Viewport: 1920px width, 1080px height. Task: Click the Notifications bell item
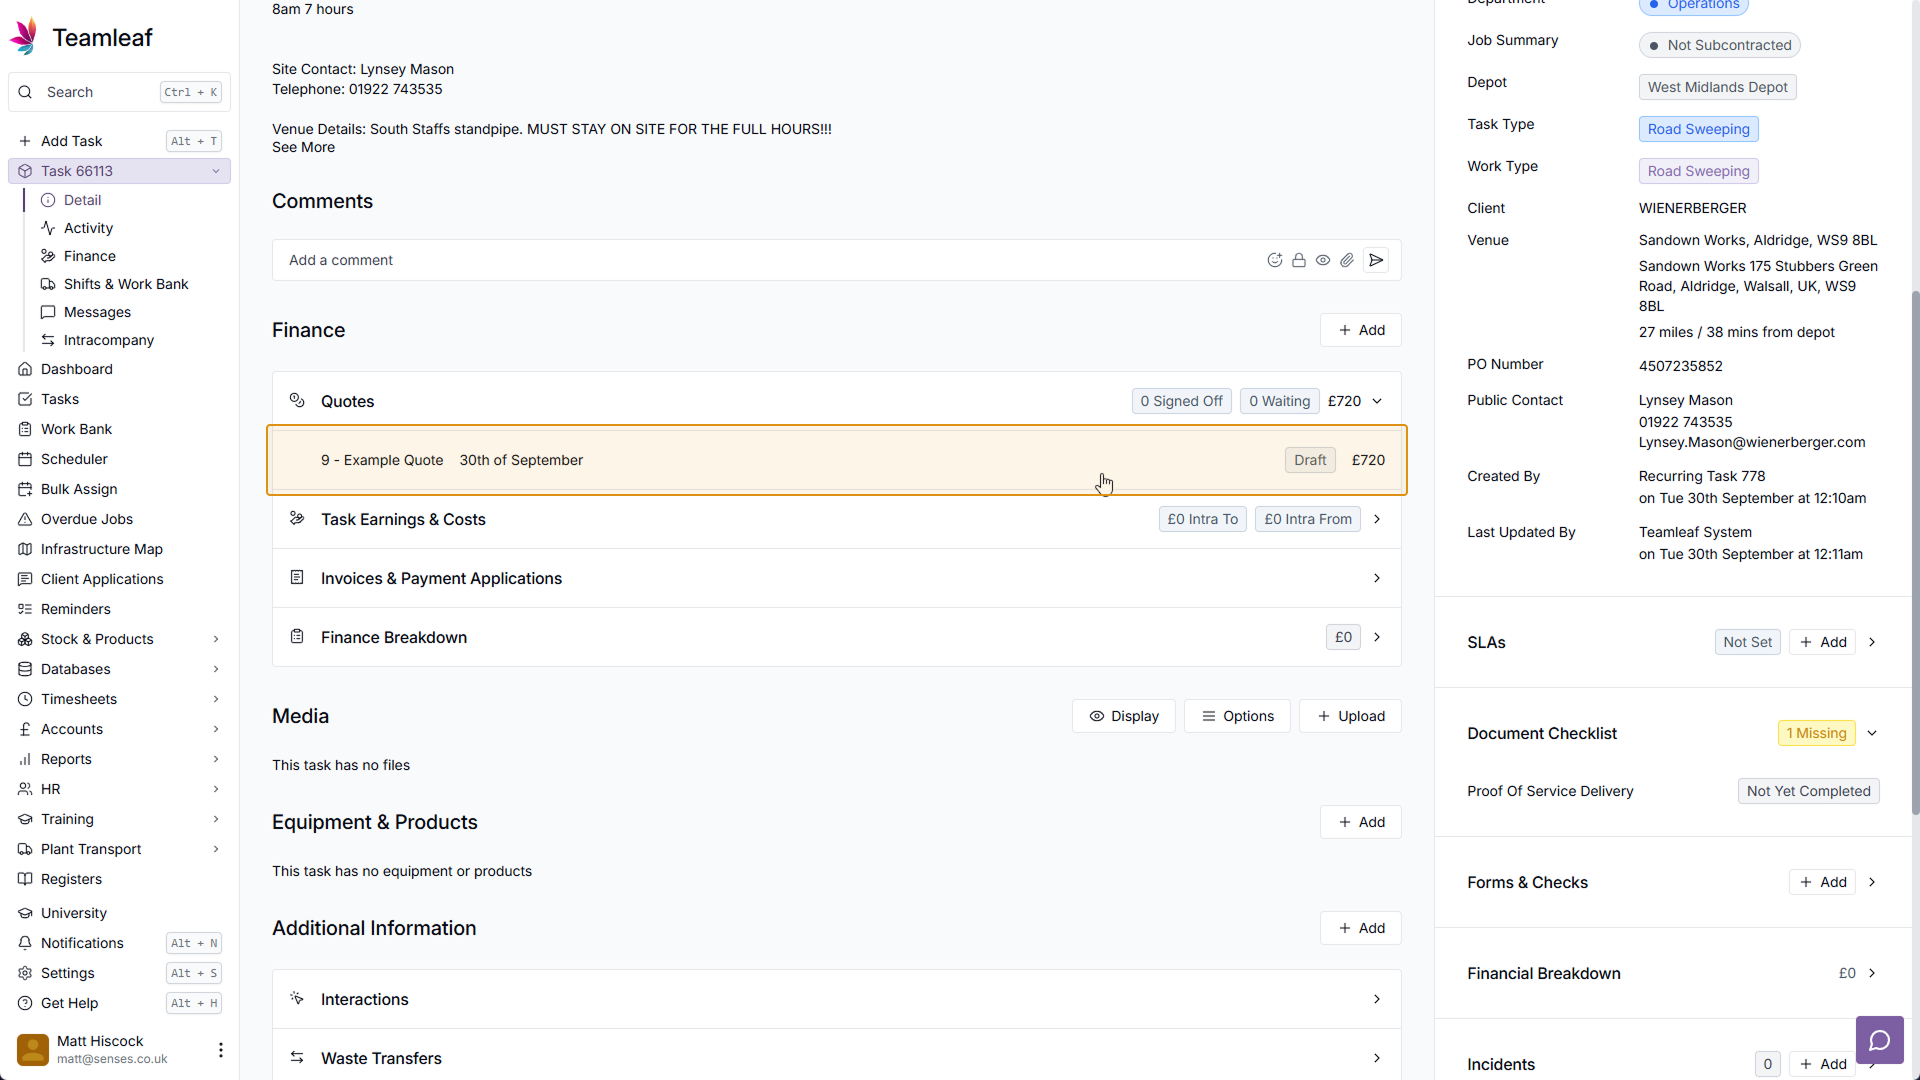coord(82,943)
